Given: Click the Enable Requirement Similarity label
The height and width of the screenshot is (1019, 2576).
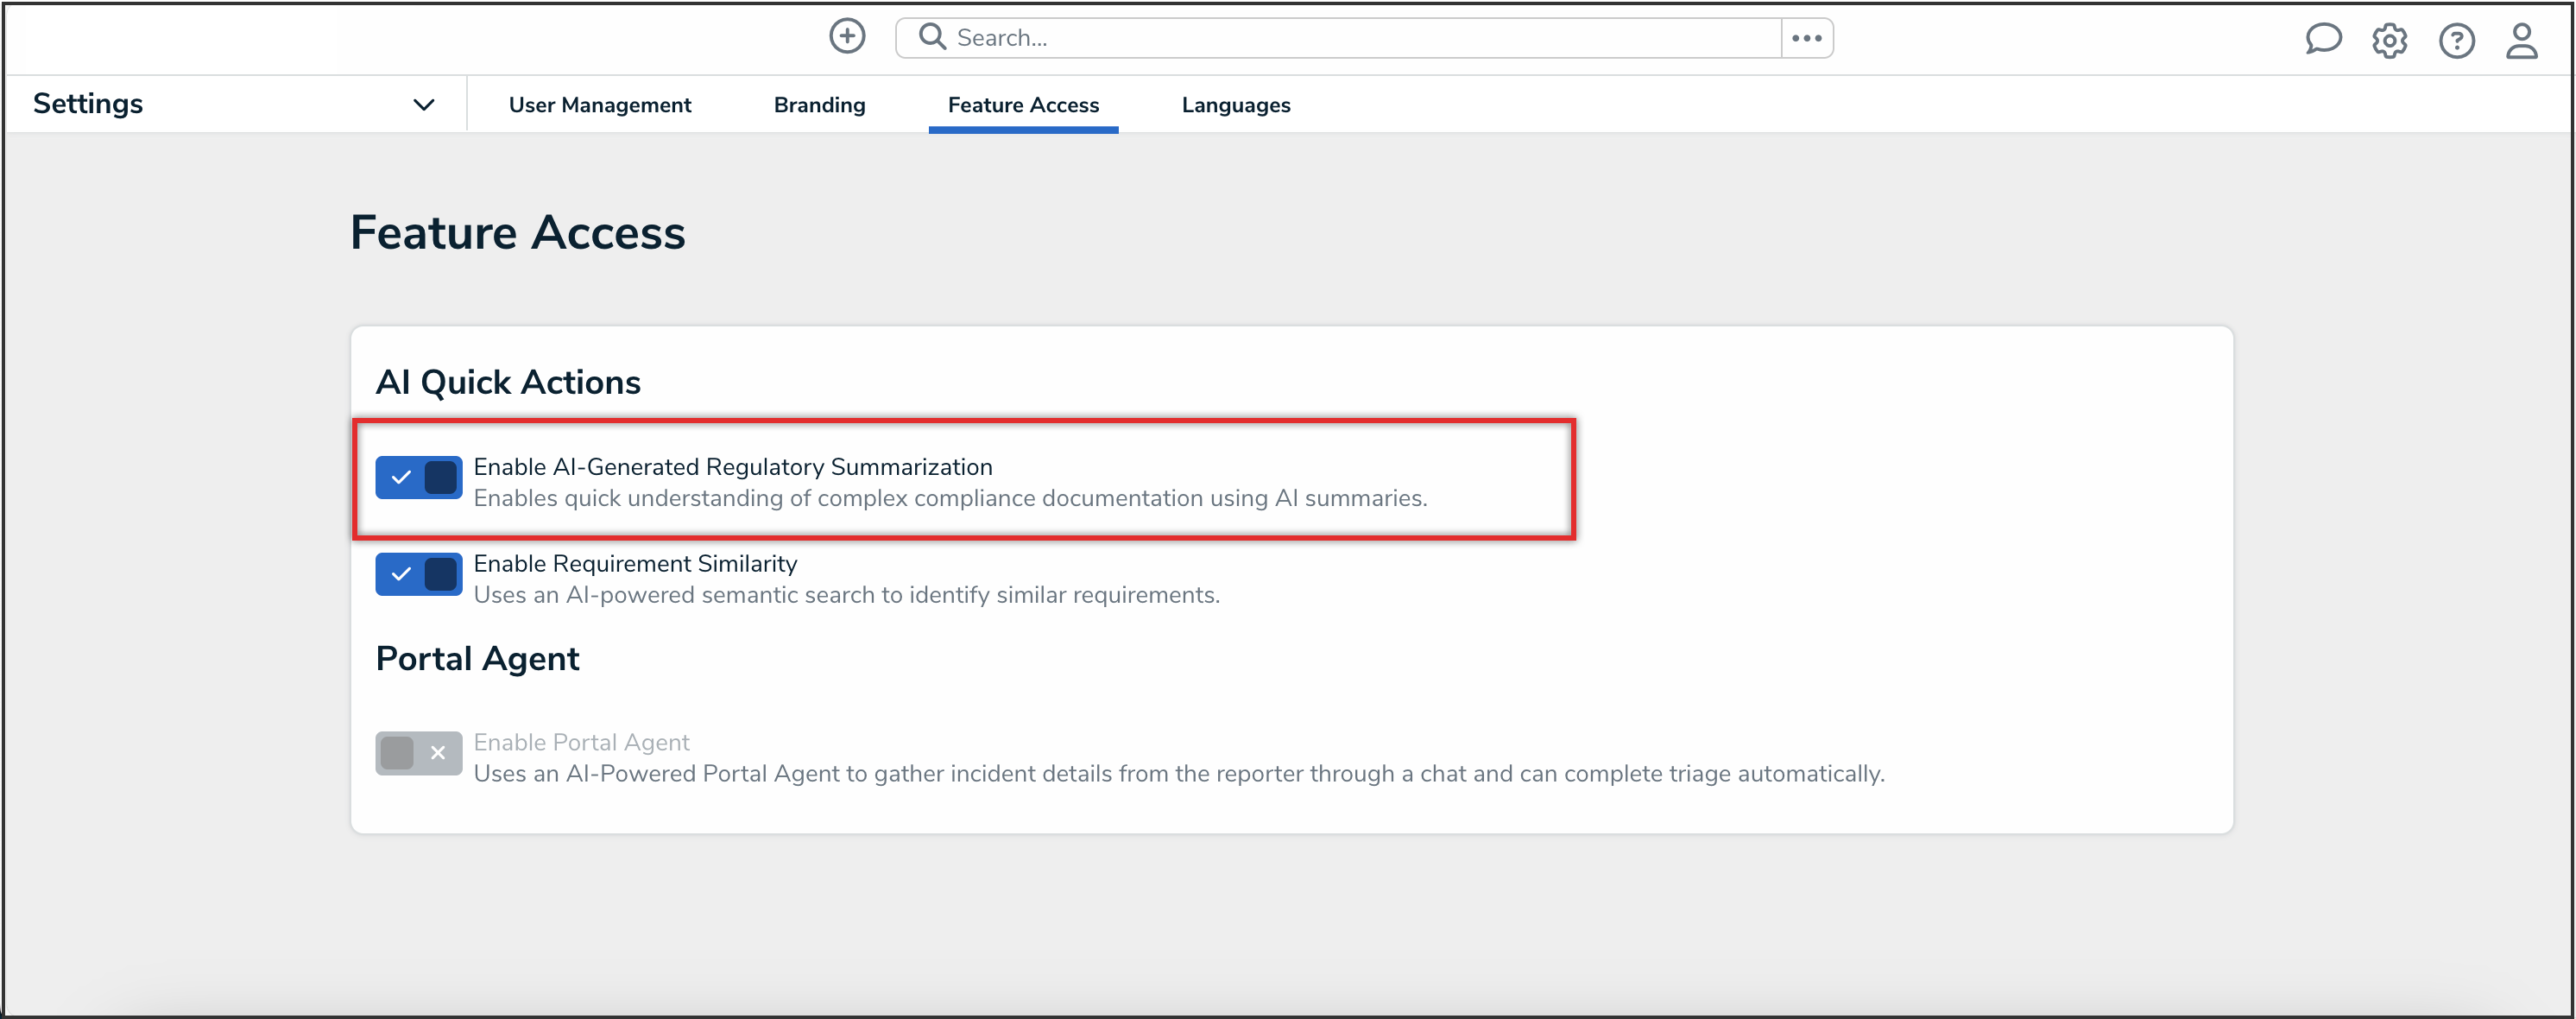Looking at the screenshot, I should point(635,564).
